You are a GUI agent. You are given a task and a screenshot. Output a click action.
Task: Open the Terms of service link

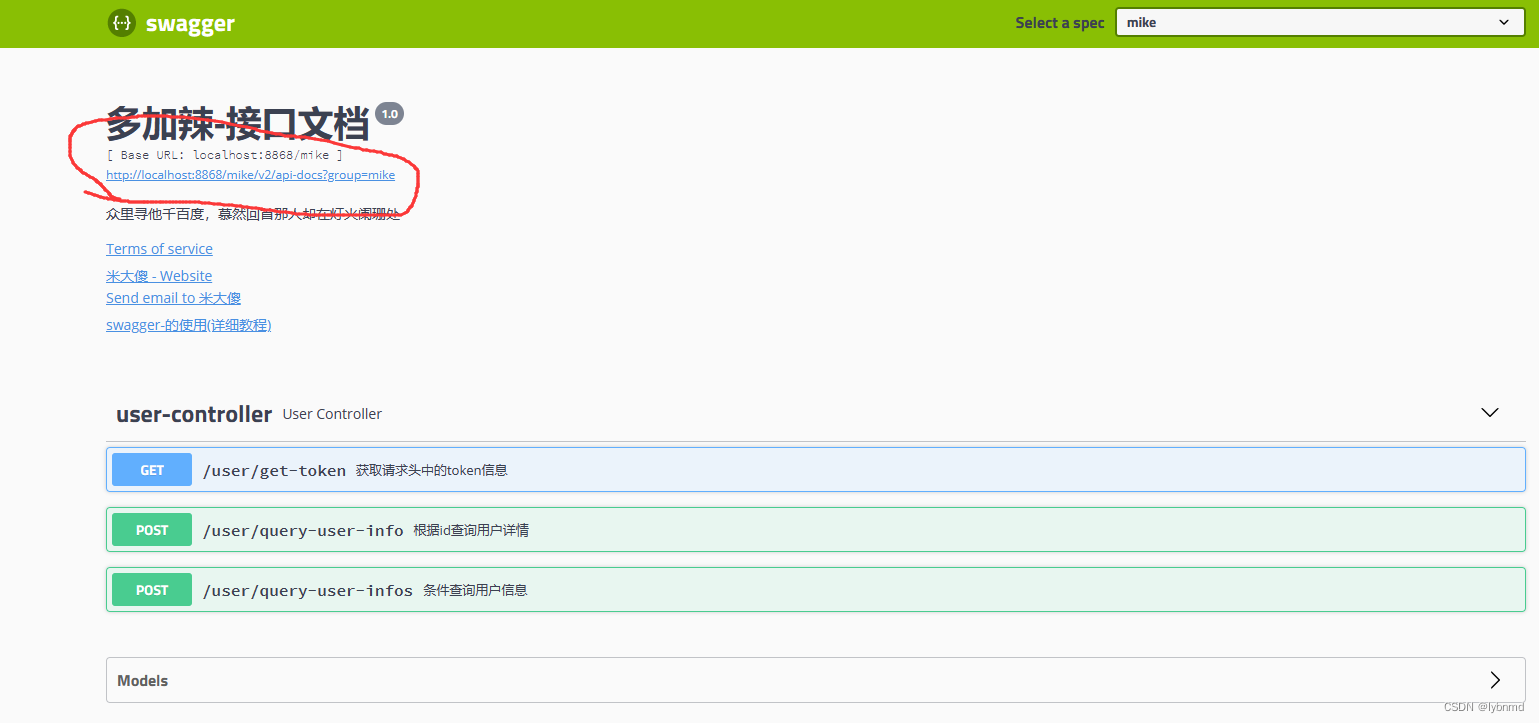click(x=159, y=249)
